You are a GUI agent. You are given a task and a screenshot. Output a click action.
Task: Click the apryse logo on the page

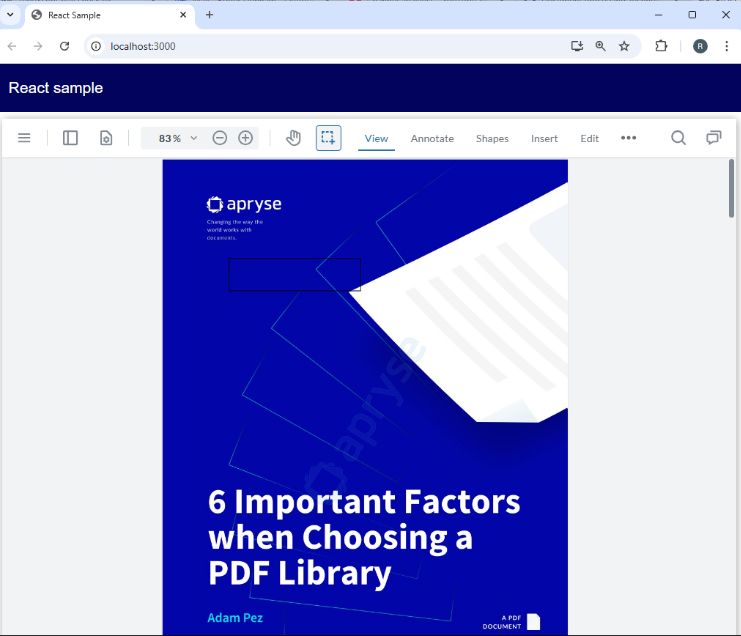[244, 204]
